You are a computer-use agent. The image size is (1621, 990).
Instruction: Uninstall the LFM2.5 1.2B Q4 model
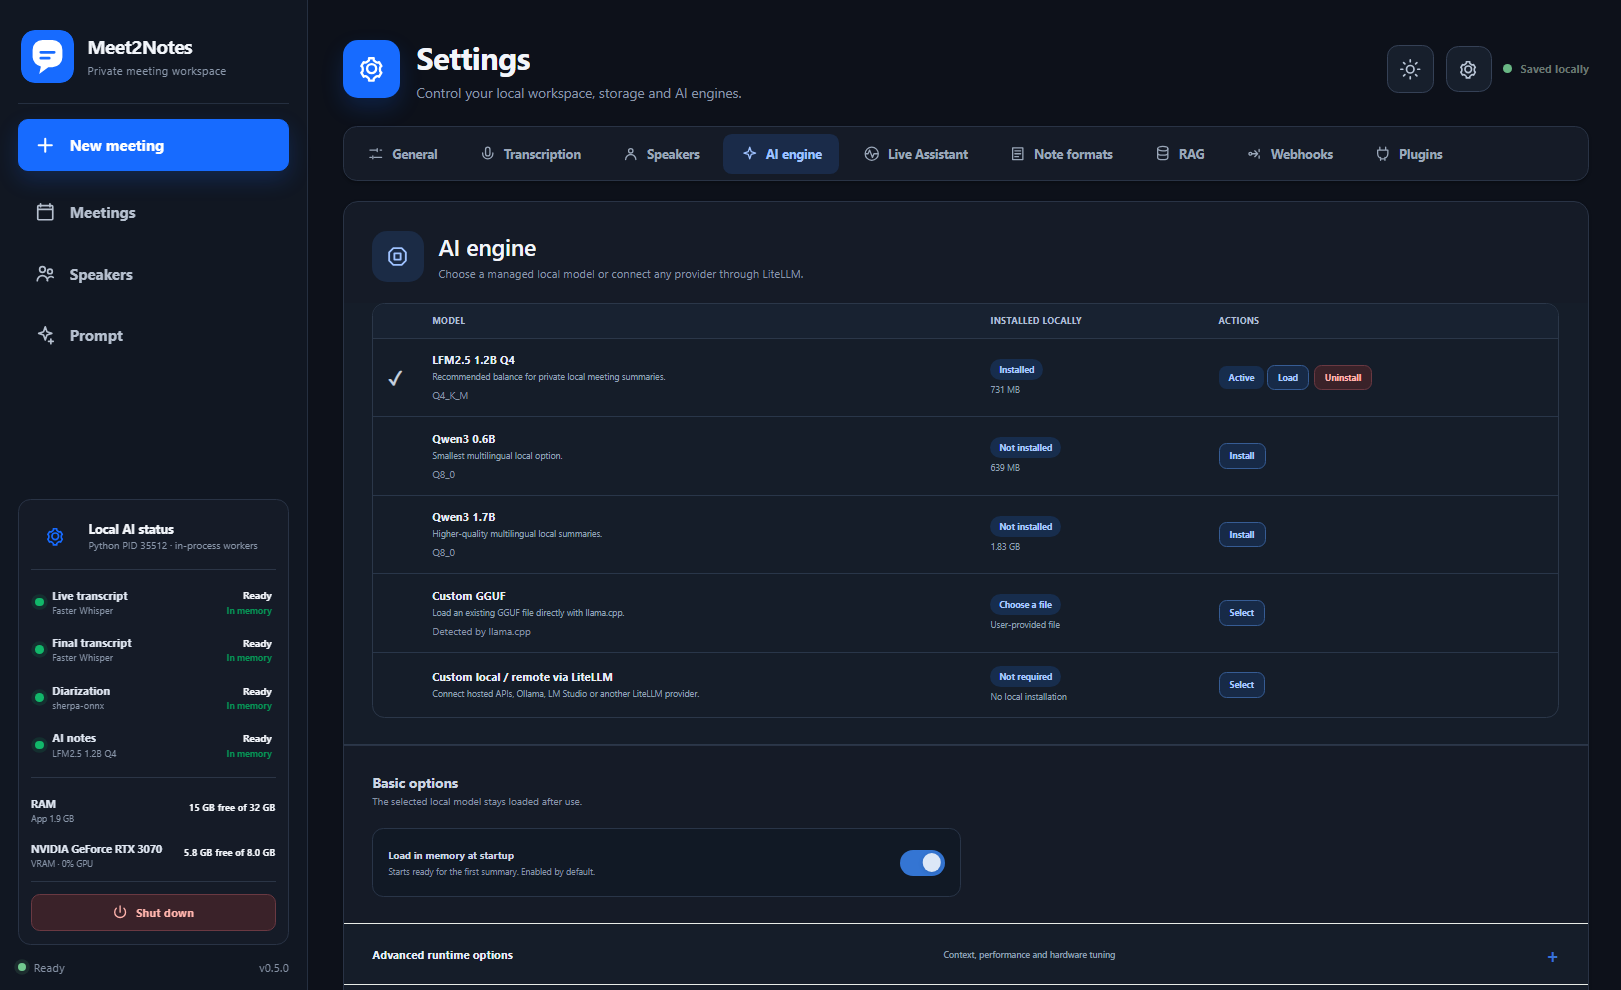pyautogui.click(x=1343, y=378)
